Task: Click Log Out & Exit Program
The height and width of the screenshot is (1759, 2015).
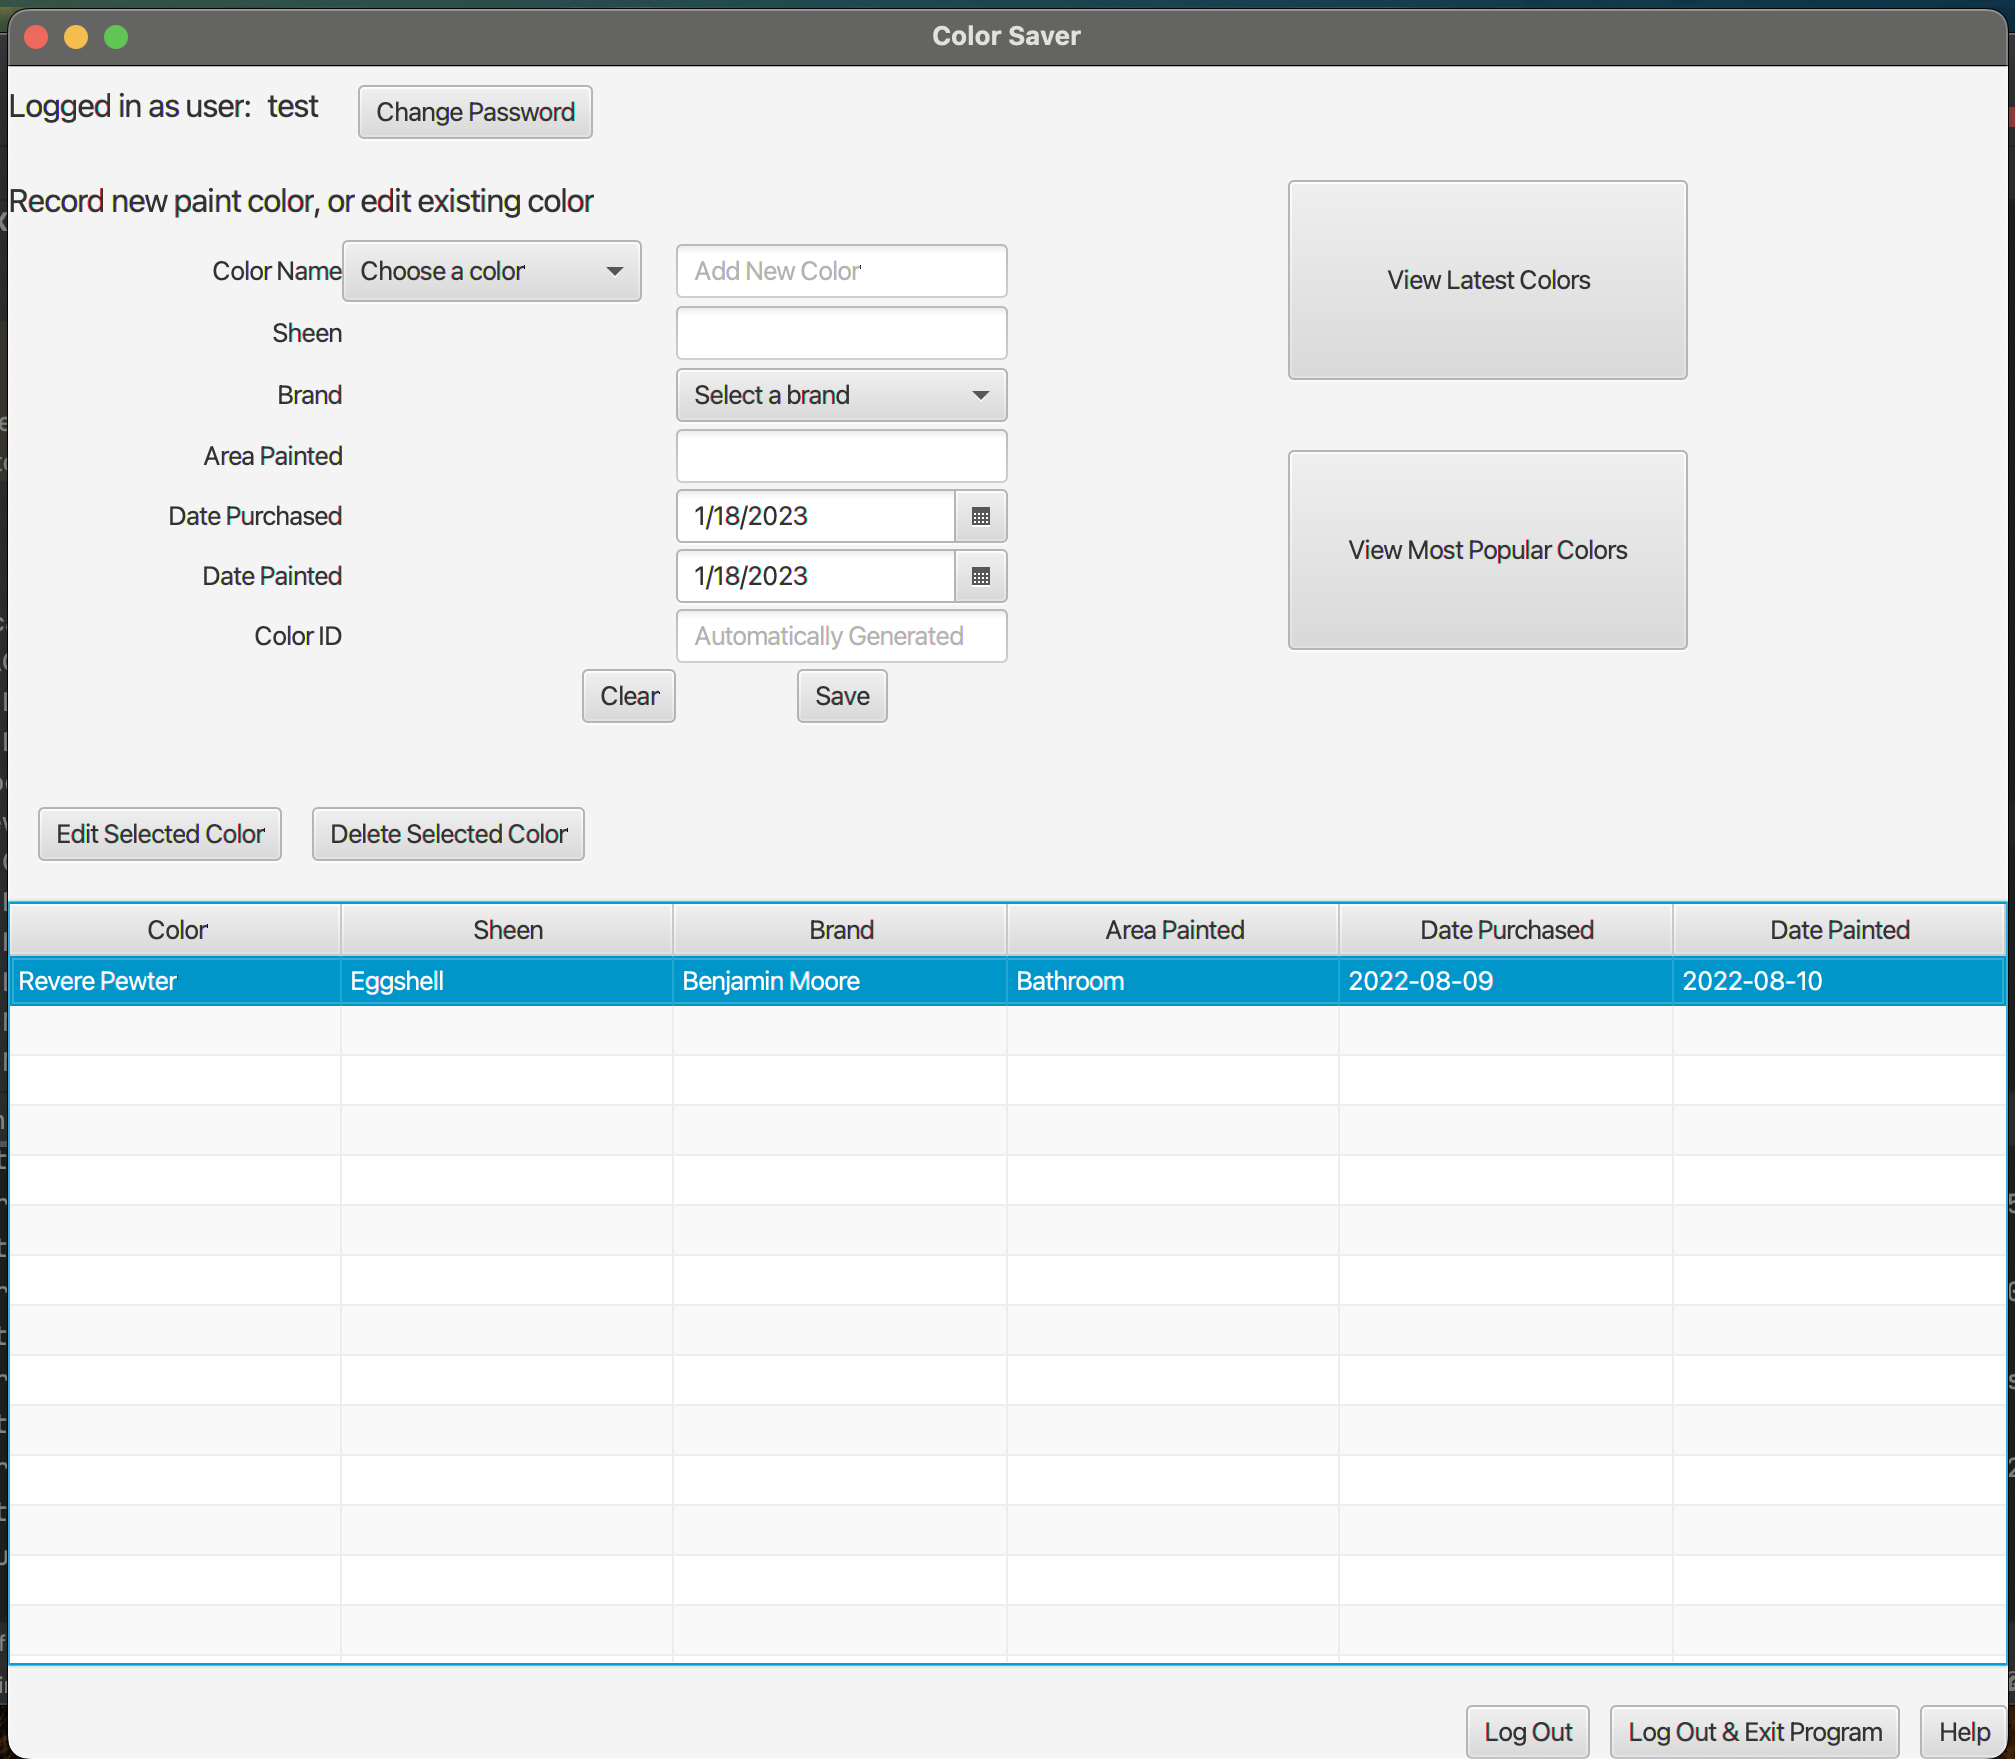Action: tap(1754, 1732)
